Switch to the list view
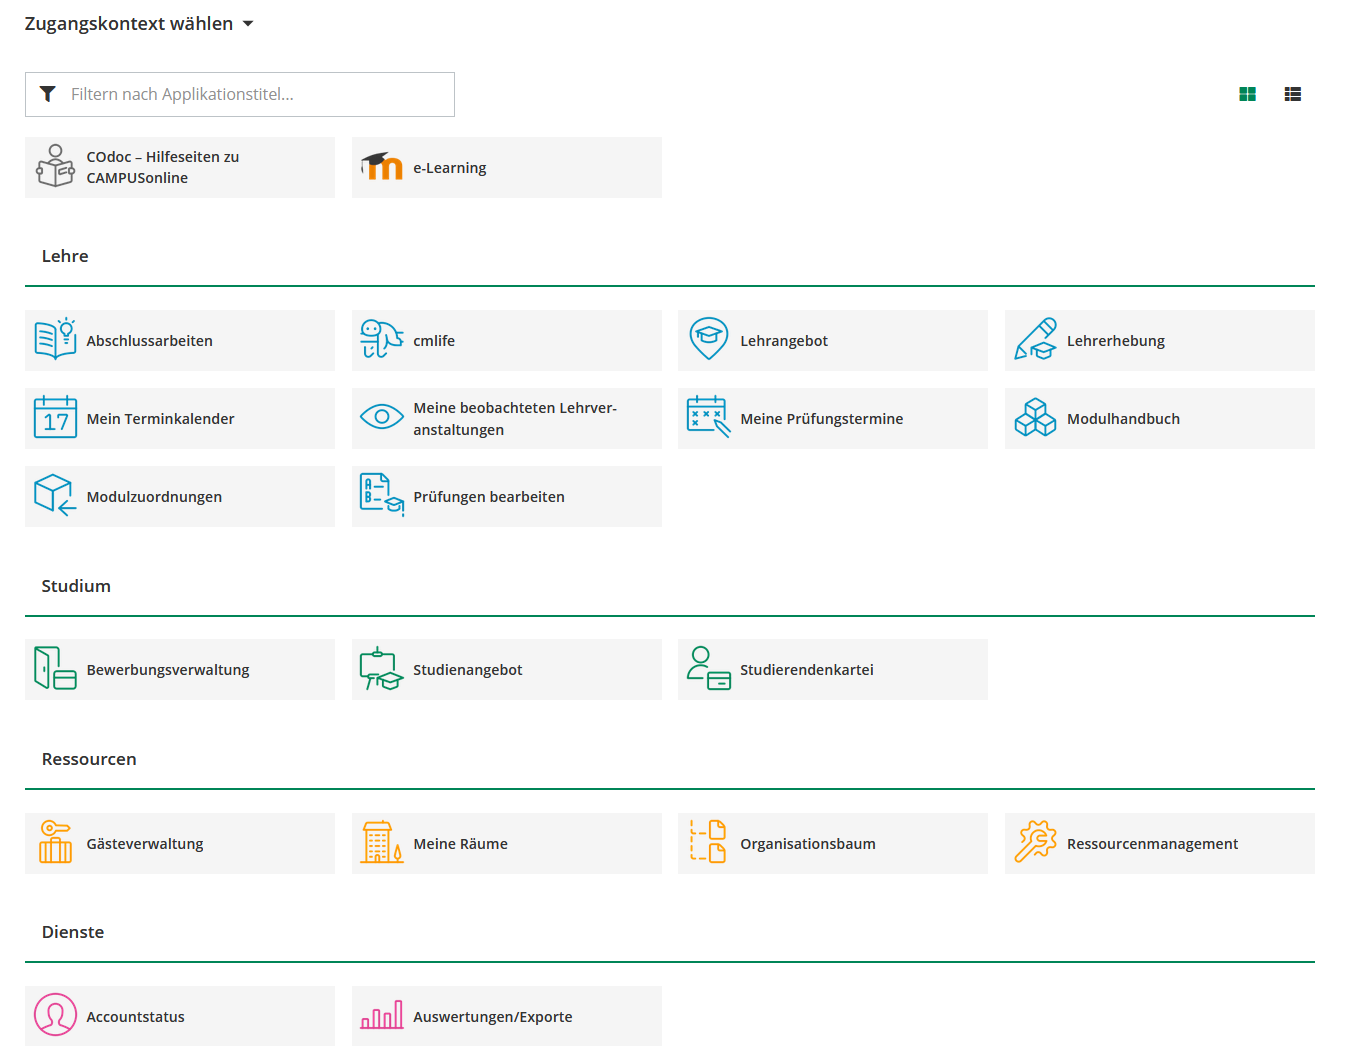Screen dimensions: 1365x1046 tap(1293, 94)
